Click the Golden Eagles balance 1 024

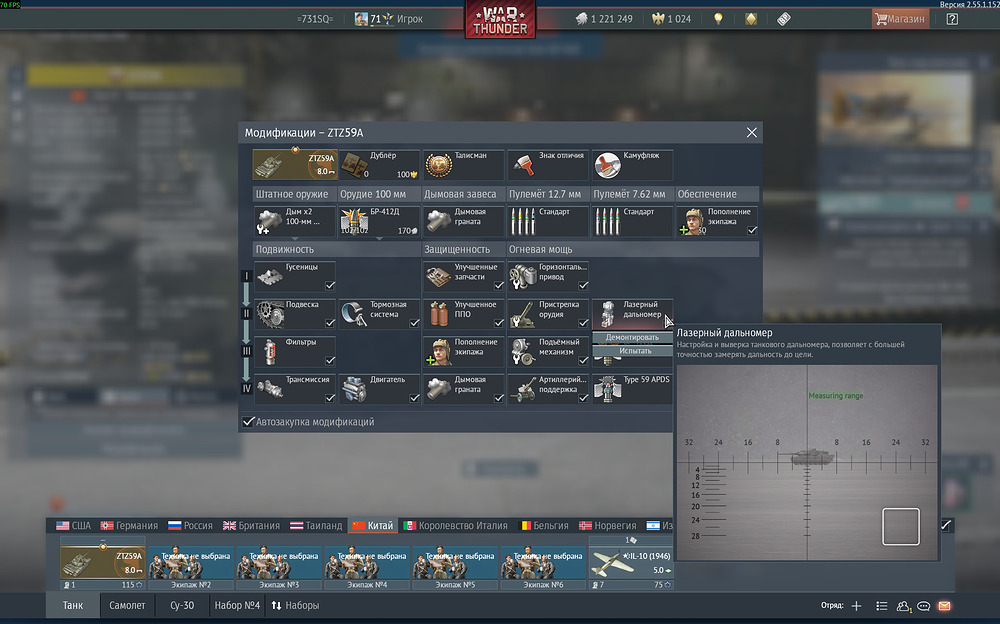tap(671, 19)
